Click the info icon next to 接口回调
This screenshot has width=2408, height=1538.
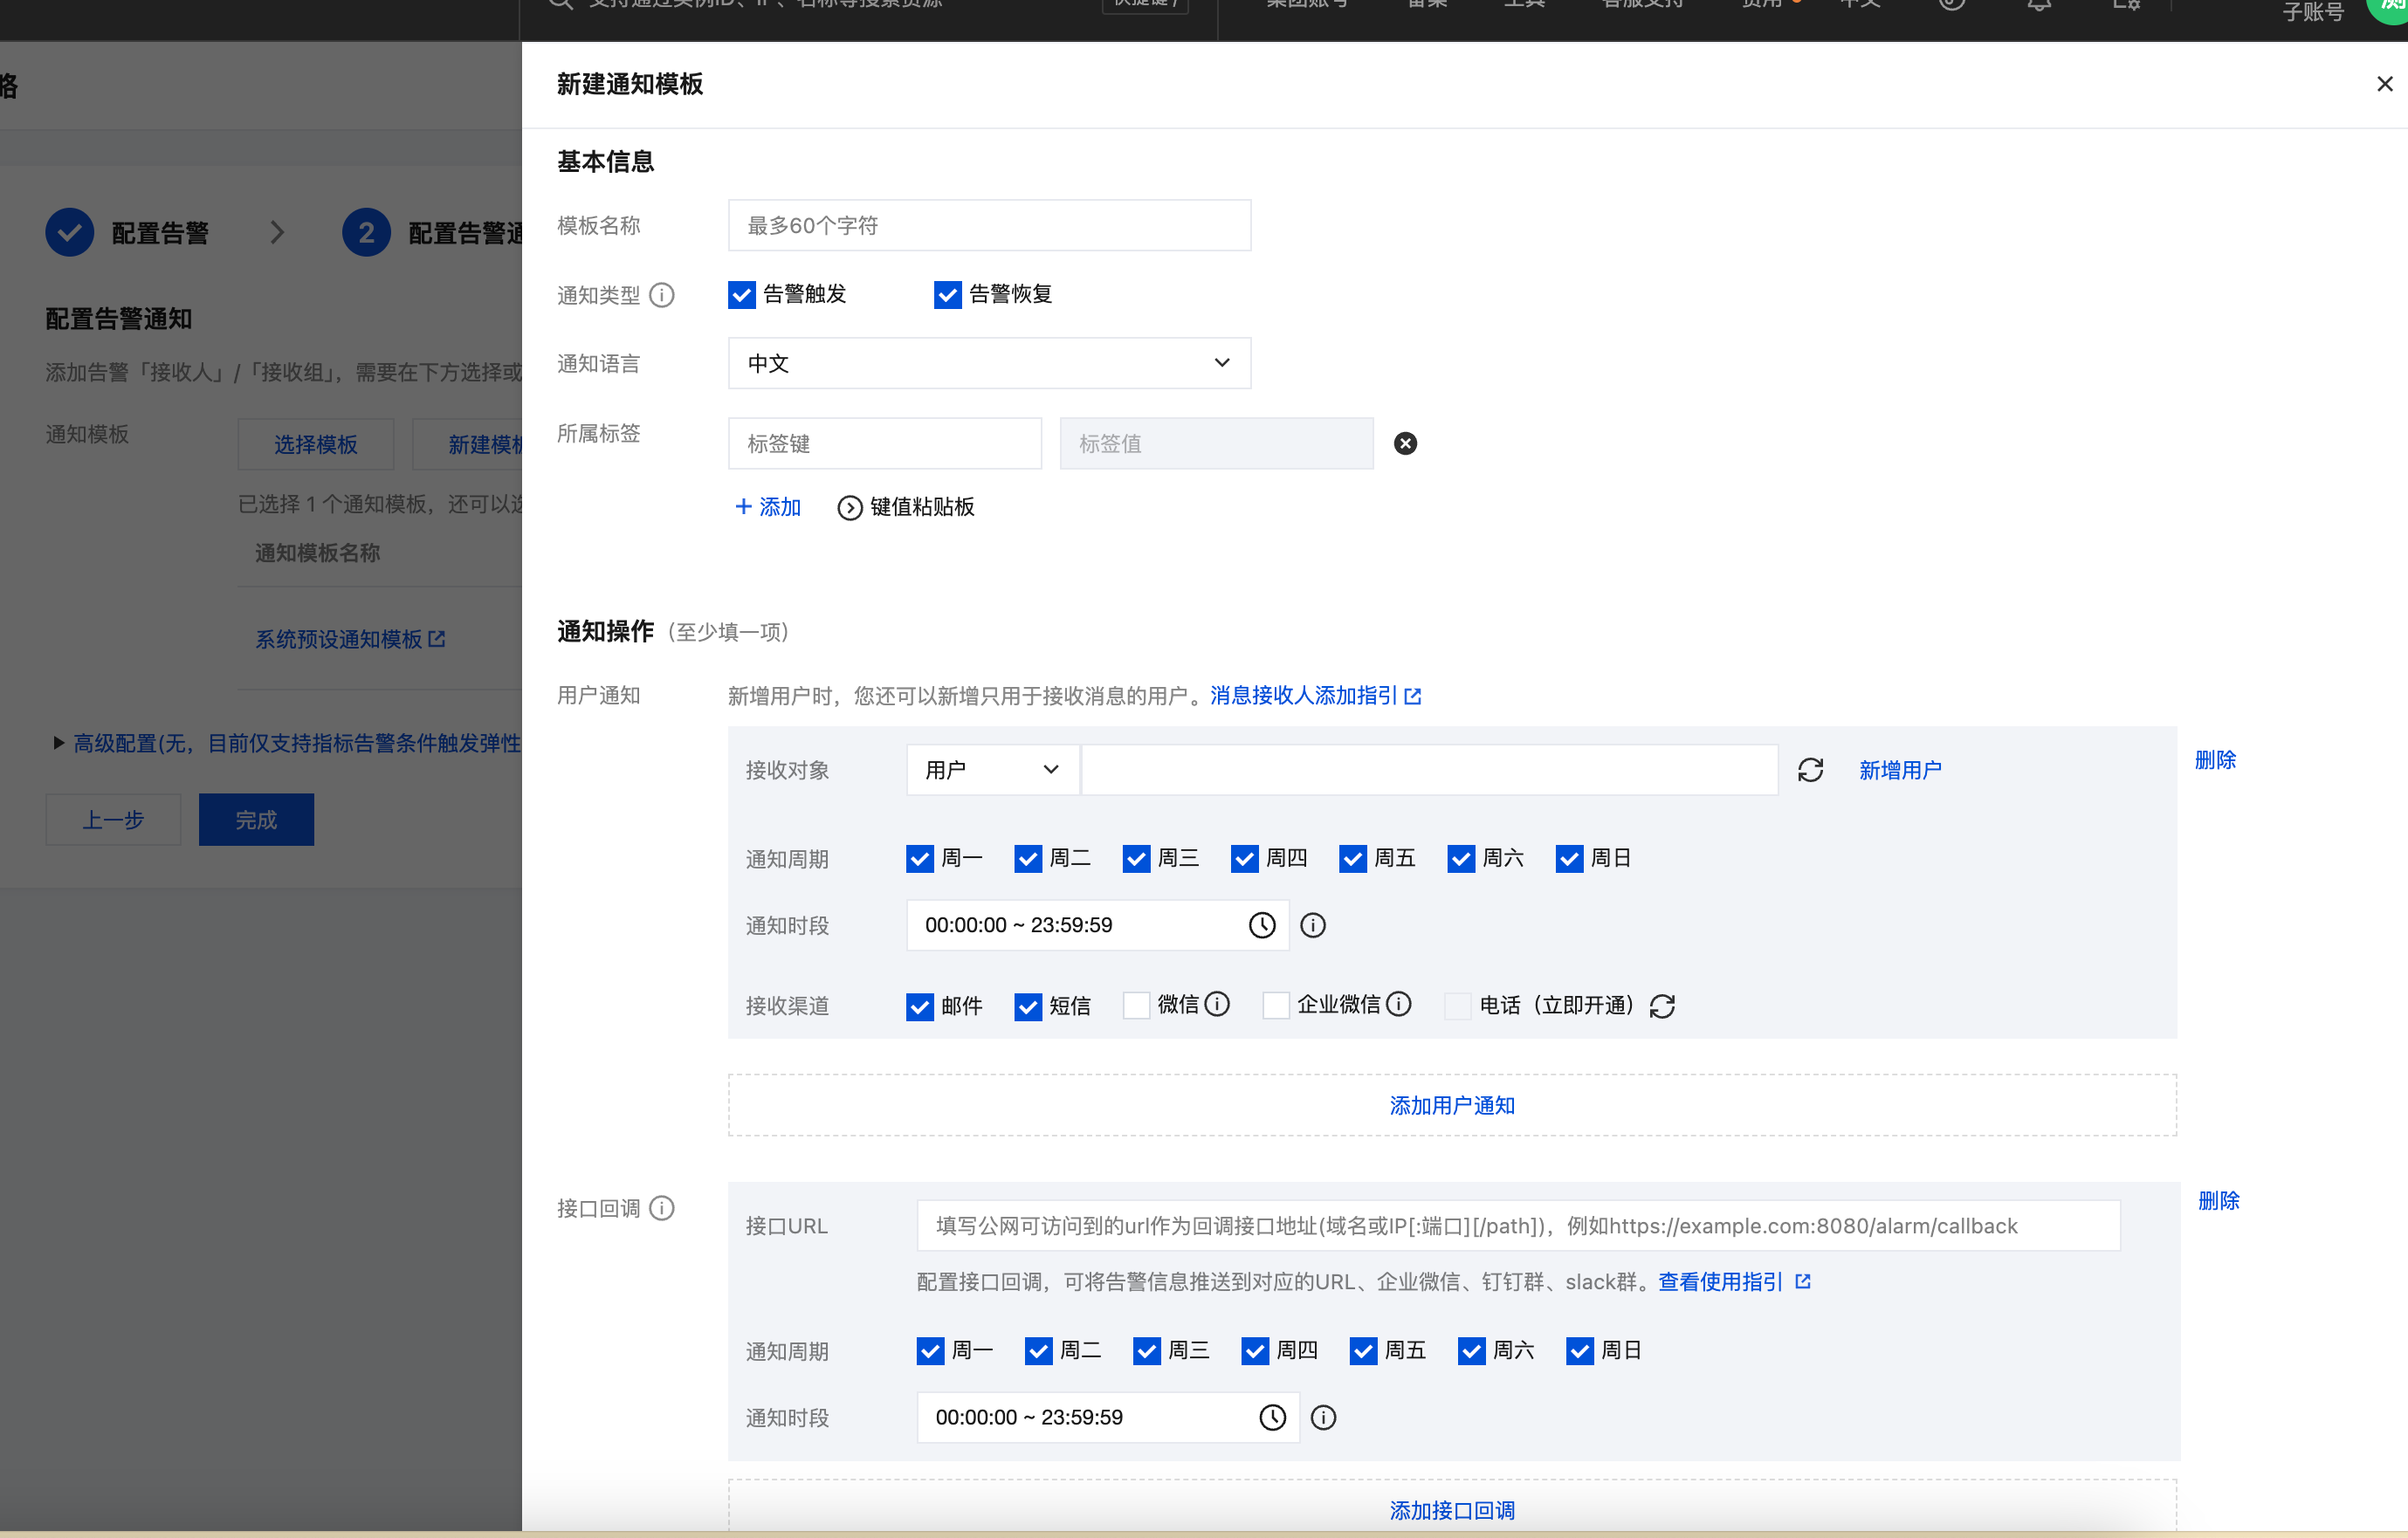click(x=662, y=1208)
